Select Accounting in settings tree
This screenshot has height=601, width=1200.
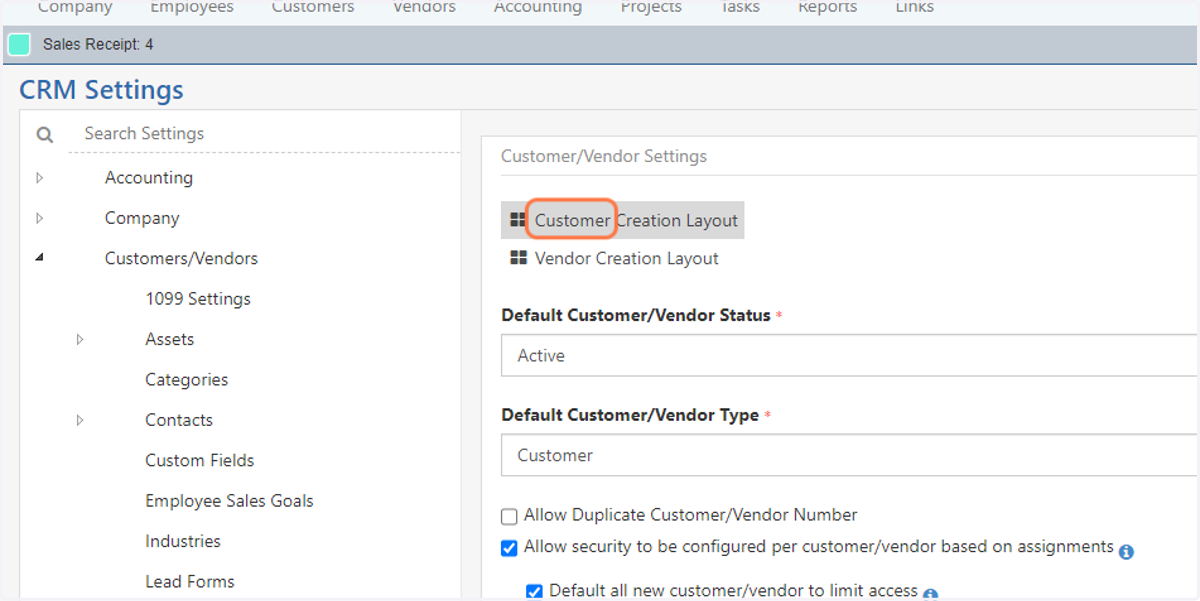click(149, 178)
